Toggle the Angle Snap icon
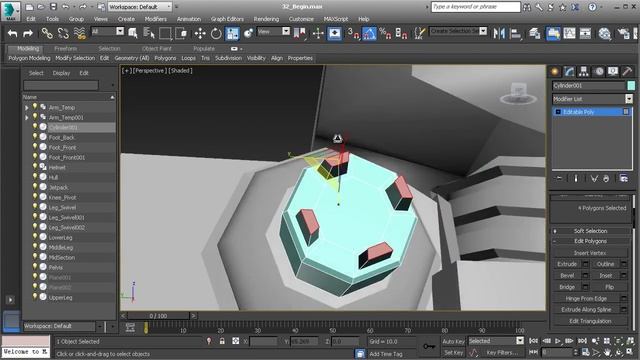Viewport: 640px width, 360px height. click(369, 33)
